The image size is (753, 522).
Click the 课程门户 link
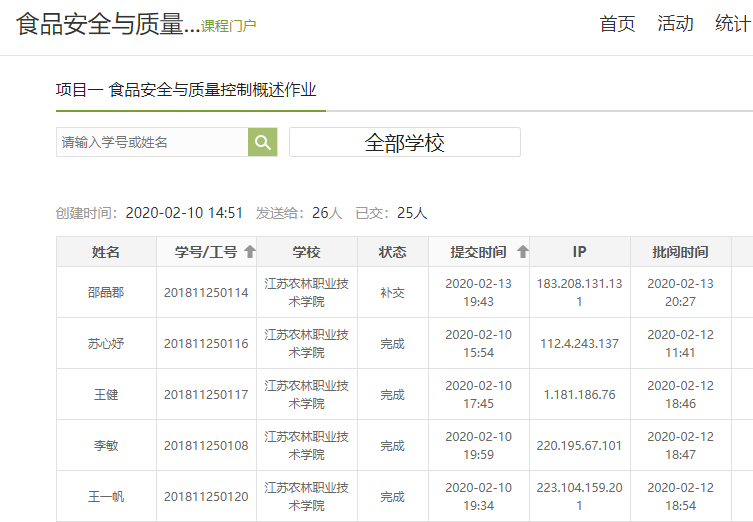coord(229,26)
